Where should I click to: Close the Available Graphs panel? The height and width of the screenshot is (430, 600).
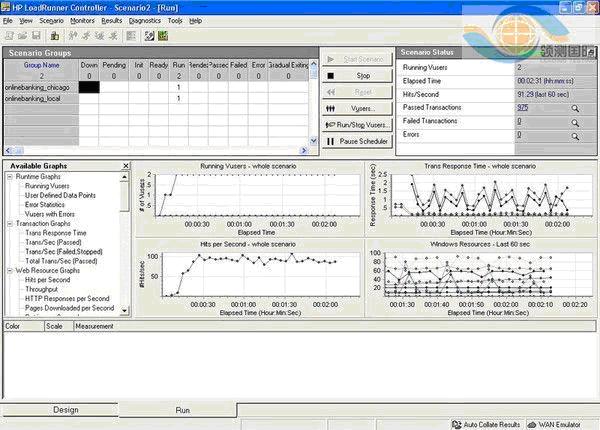pyautogui.click(x=125, y=166)
